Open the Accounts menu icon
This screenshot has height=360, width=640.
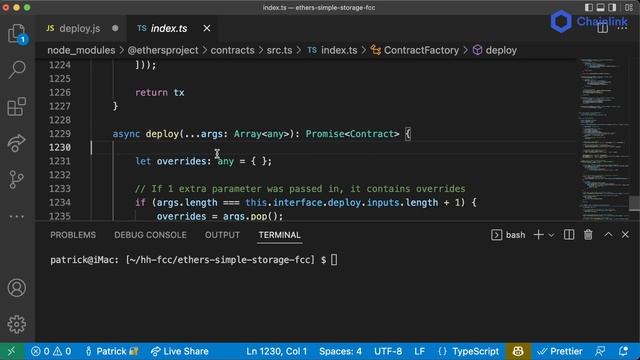click(17, 288)
